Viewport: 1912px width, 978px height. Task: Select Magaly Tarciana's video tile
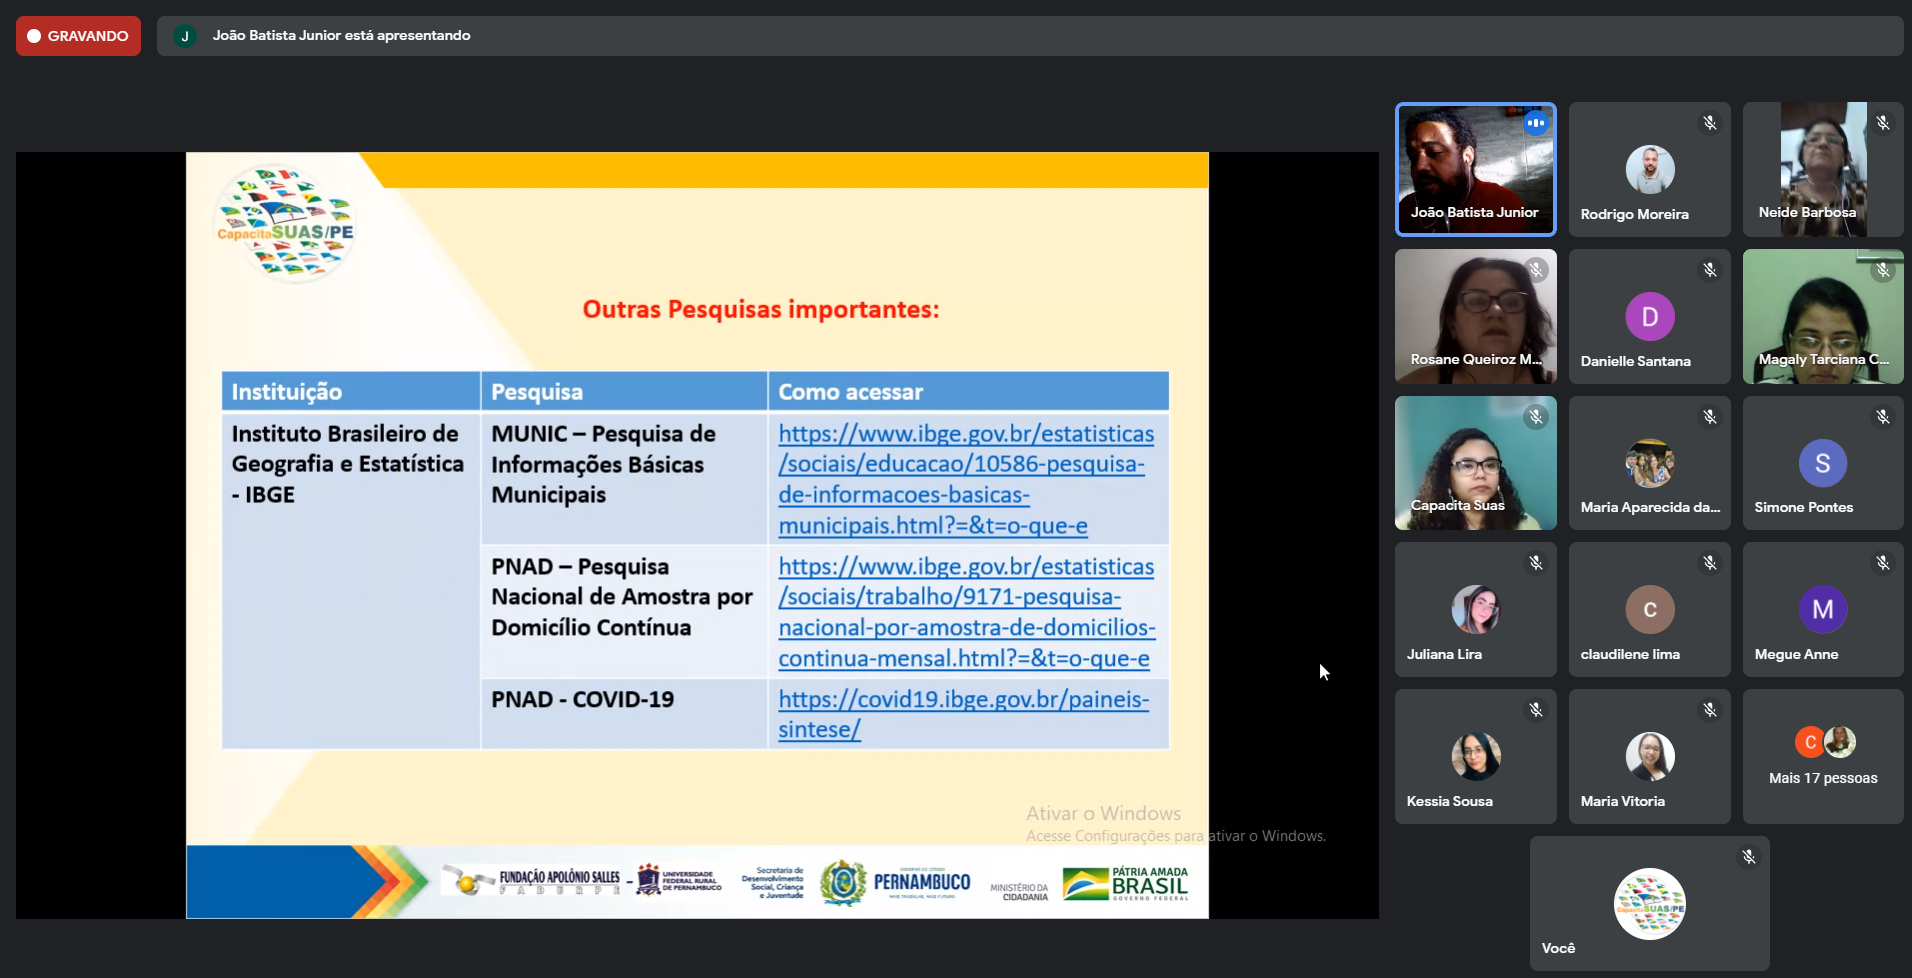click(x=1822, y=317)
